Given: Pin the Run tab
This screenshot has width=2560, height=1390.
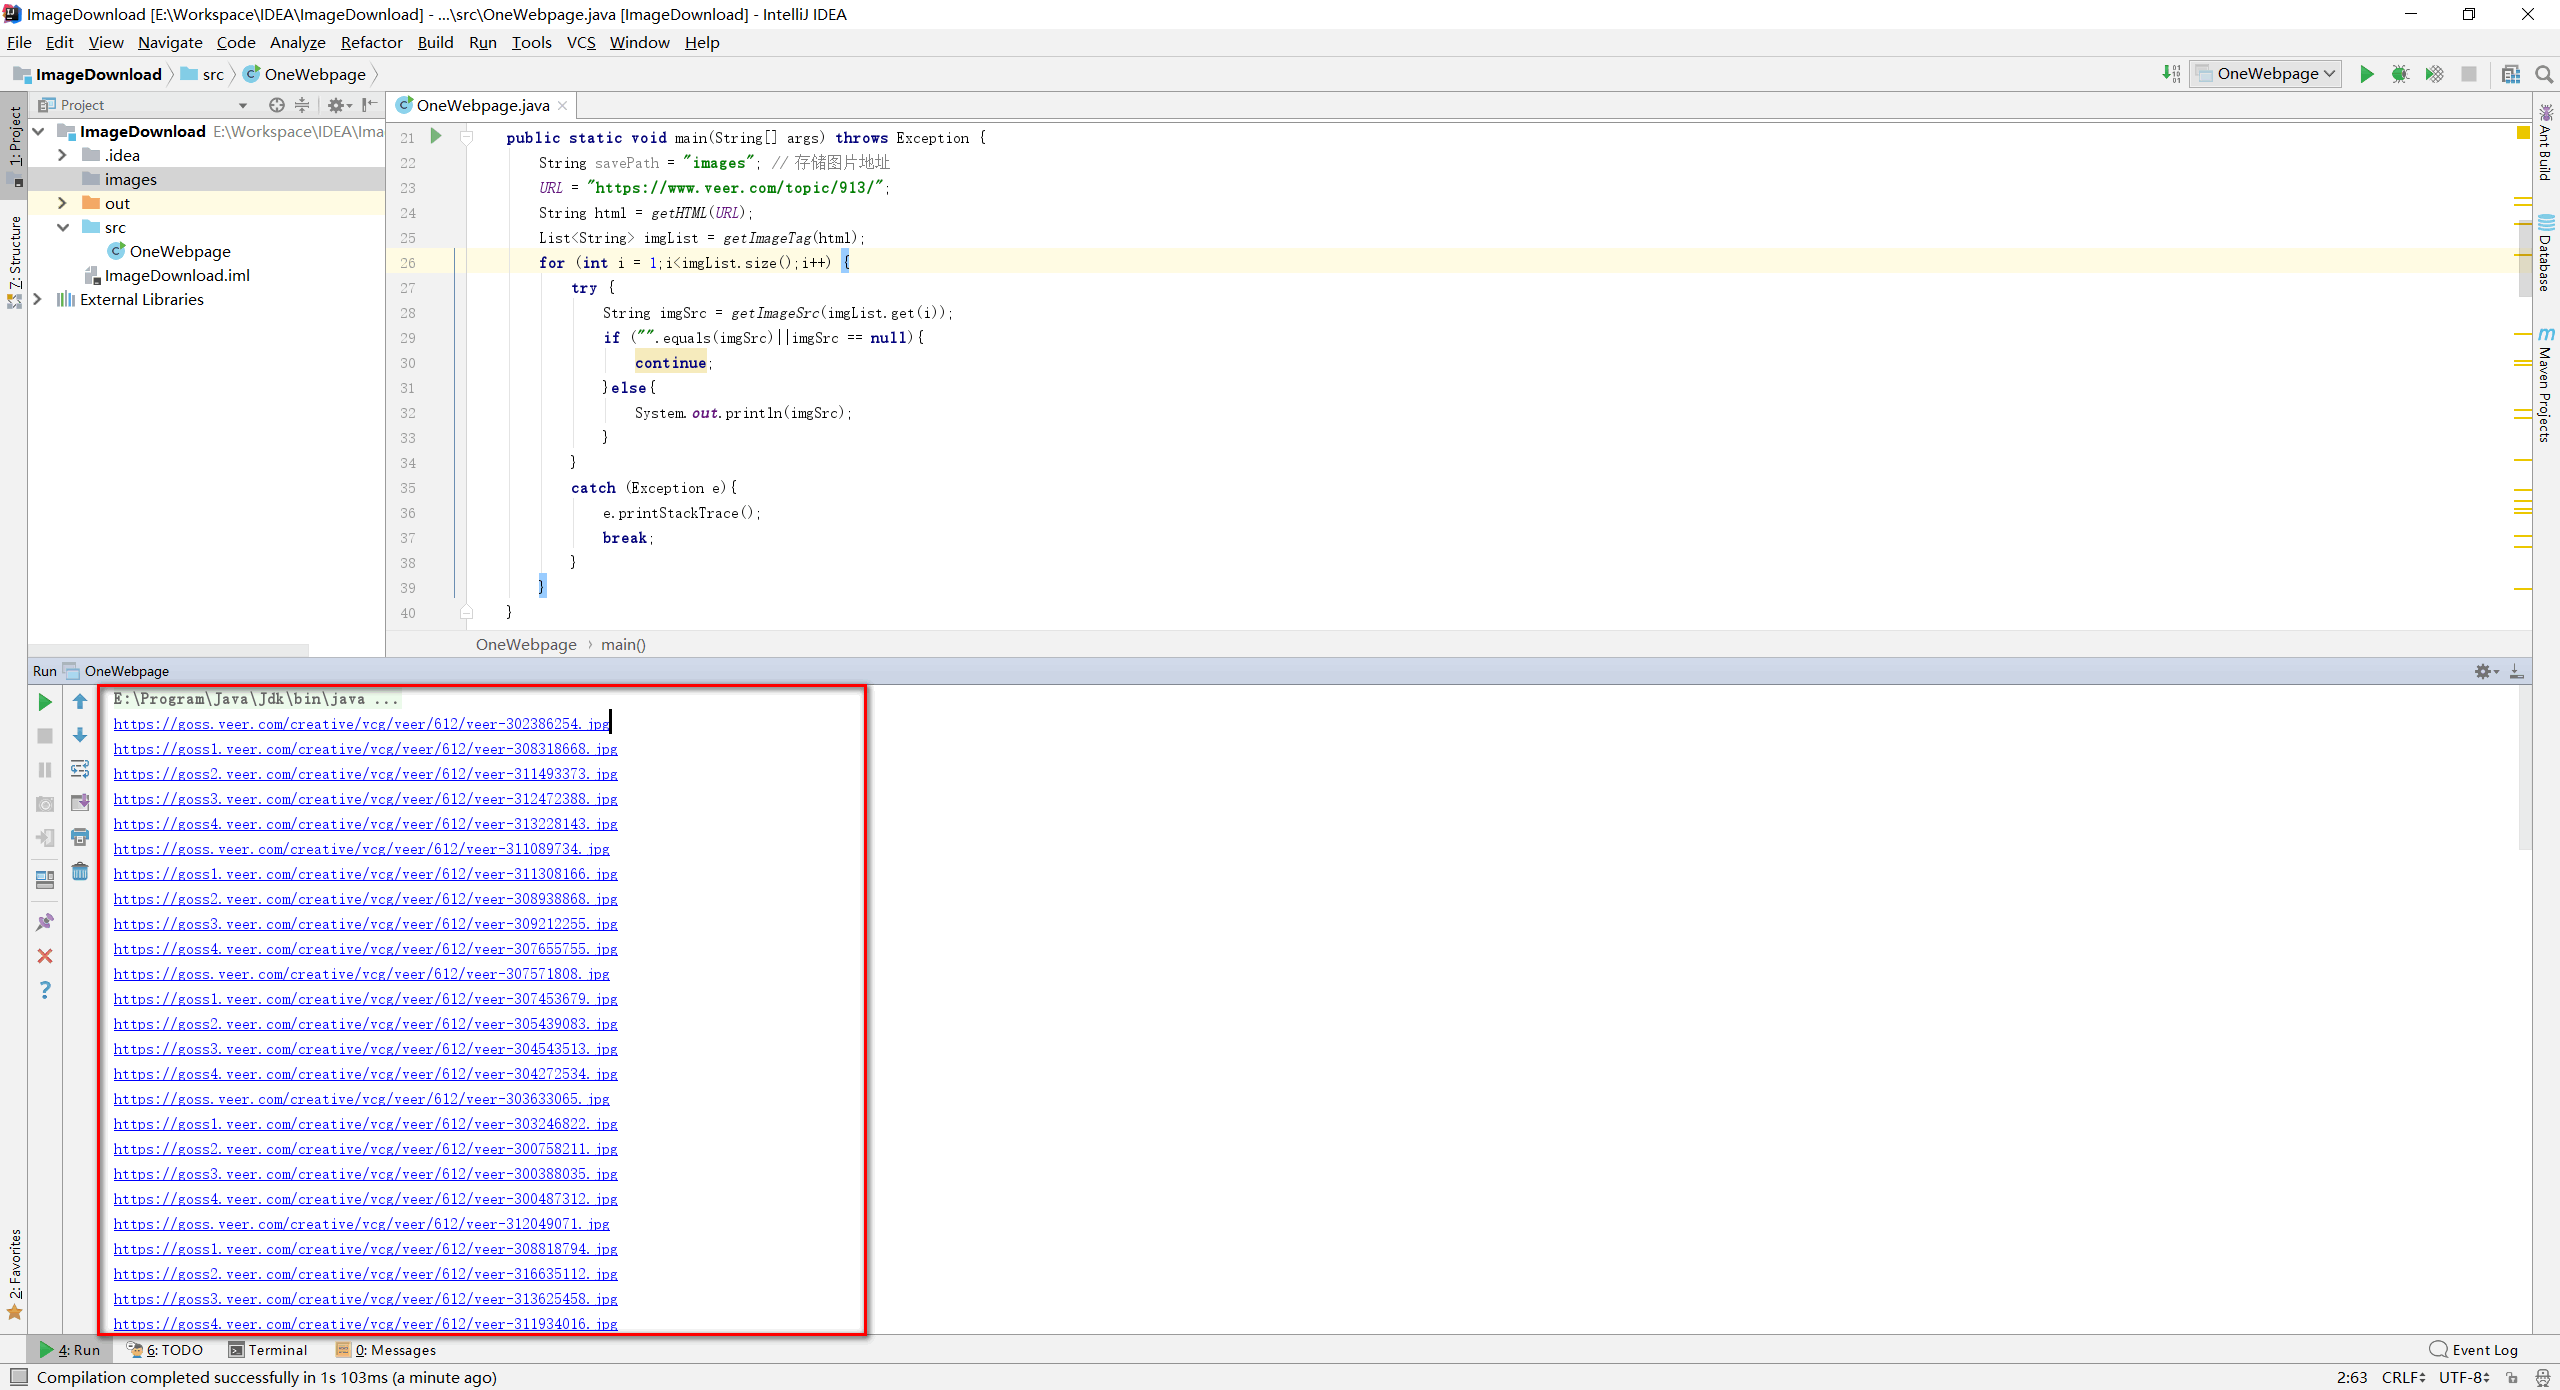Looking at the screenshot, I should pyautogui.click(x=45, y=922).
